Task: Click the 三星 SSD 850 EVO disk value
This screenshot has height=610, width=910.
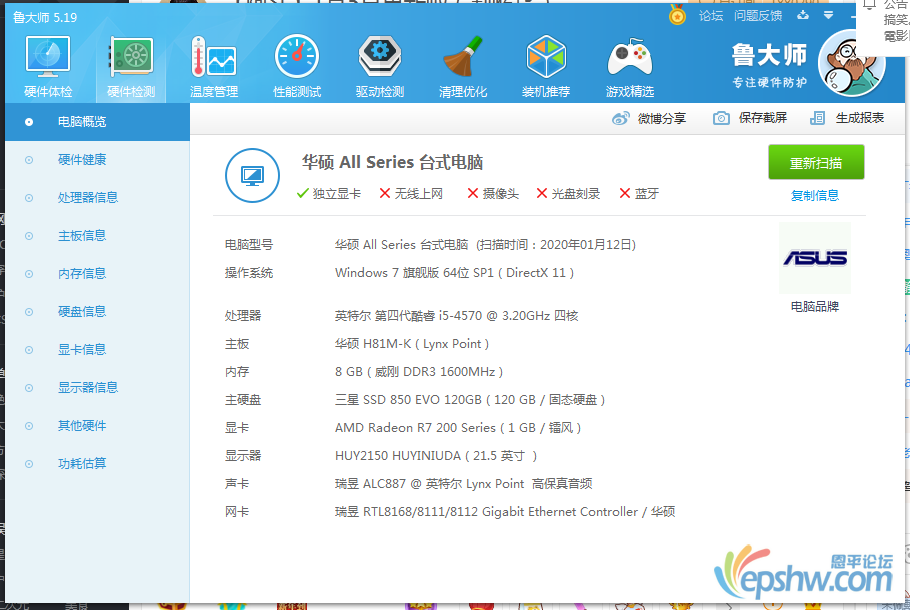Action: (470, 400)
